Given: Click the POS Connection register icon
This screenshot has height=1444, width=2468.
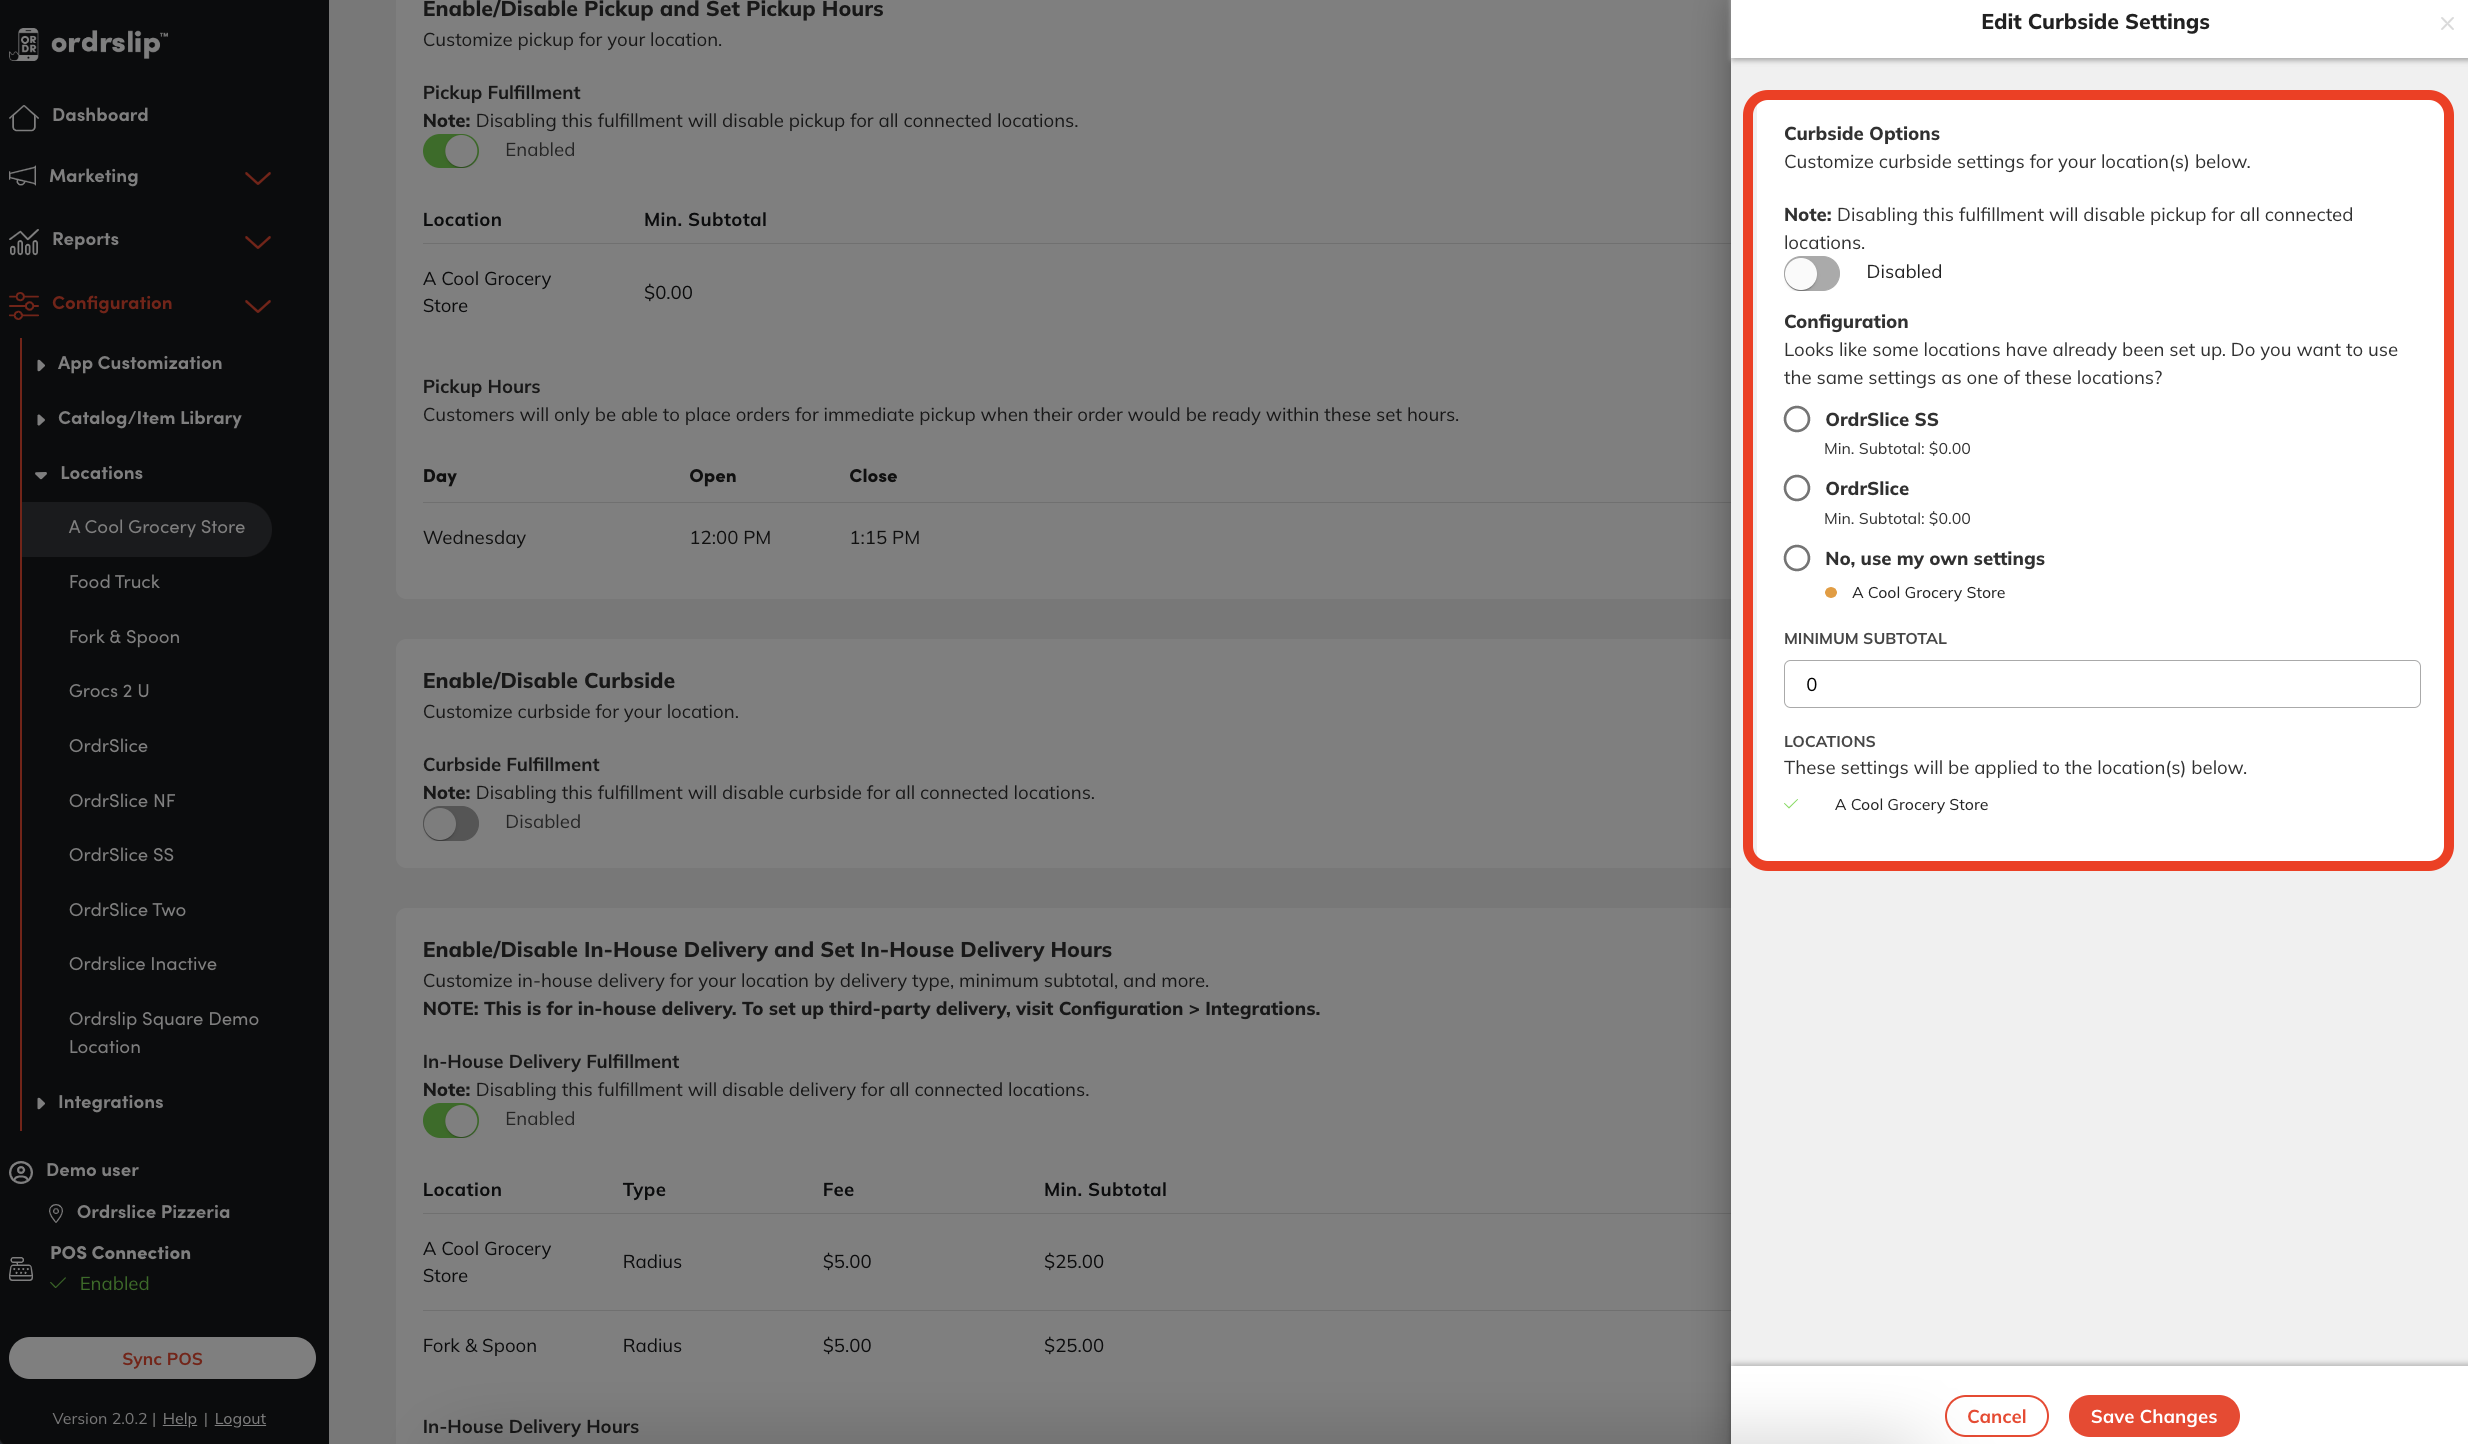Looking at the screenshot, I should click(21, 1268).
